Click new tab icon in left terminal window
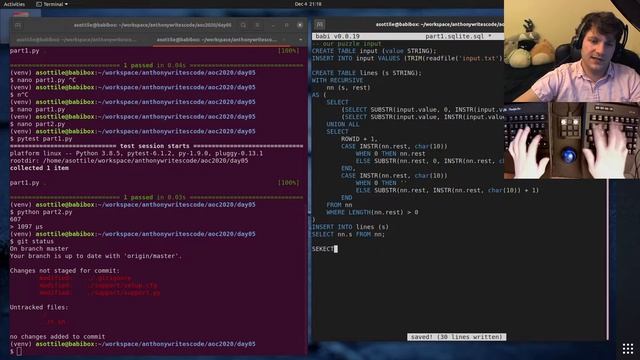 coord(18,25)
